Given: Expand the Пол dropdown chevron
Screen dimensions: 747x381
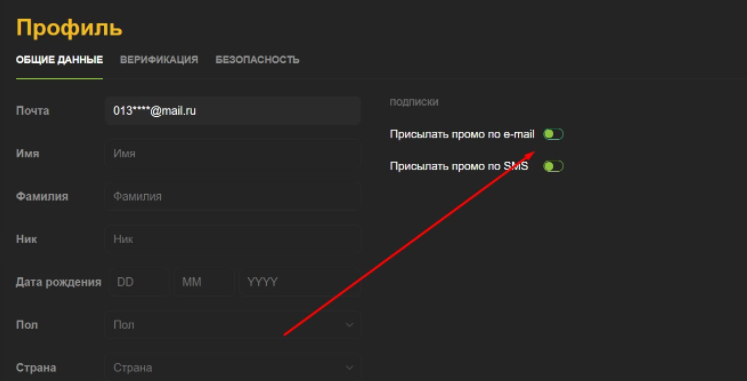Looking at the screenshot, I should pos(349,325).
